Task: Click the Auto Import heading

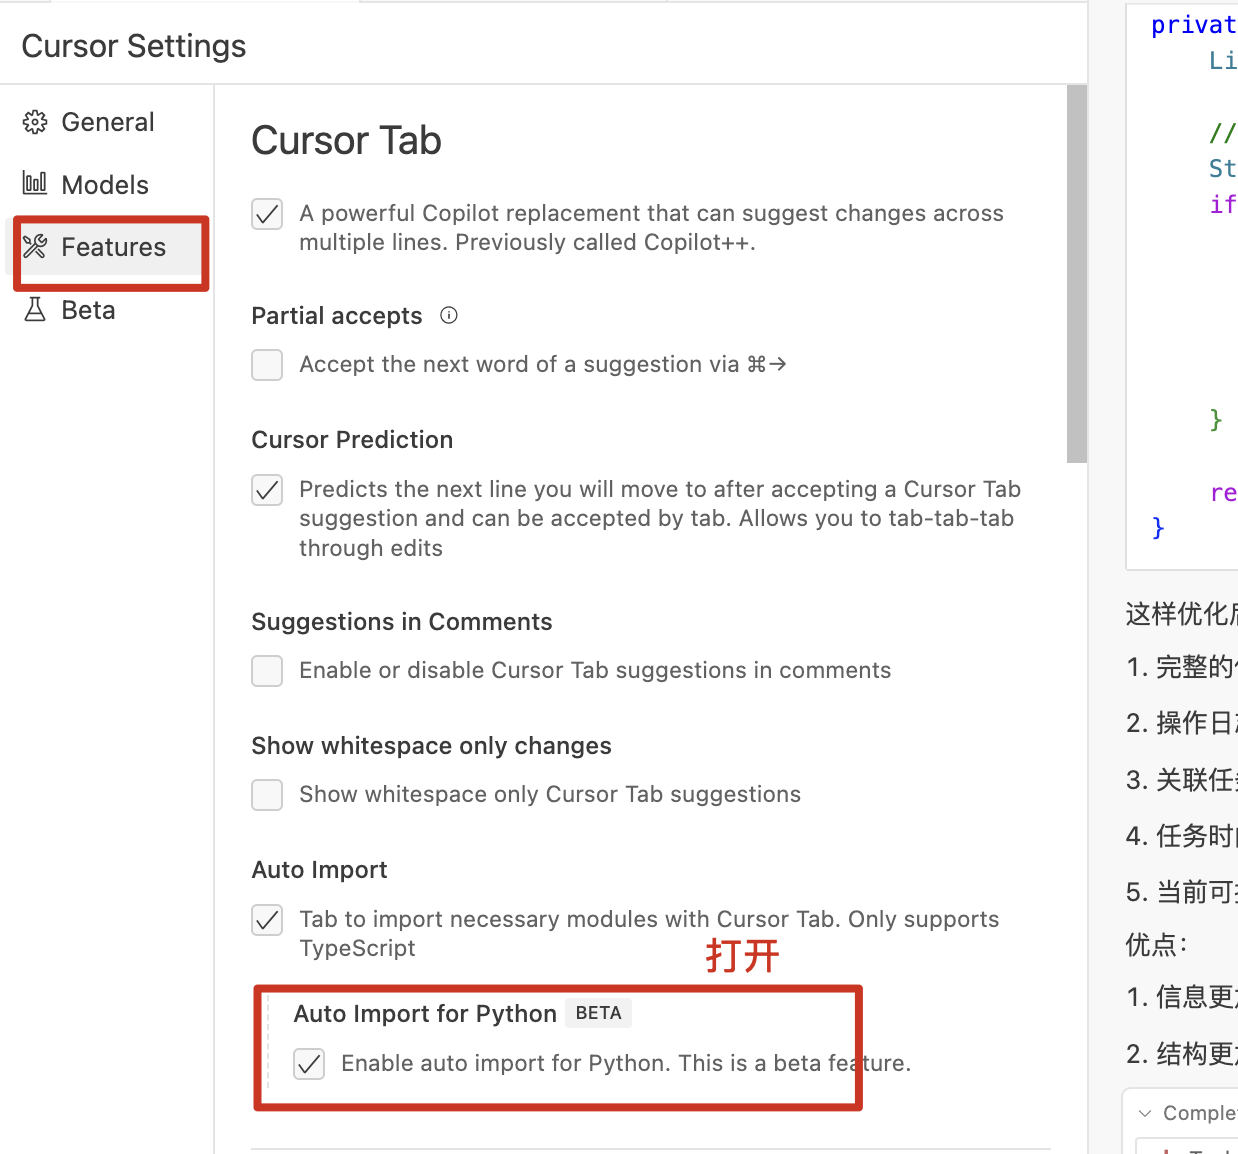Action: click(x=319, y=870)
